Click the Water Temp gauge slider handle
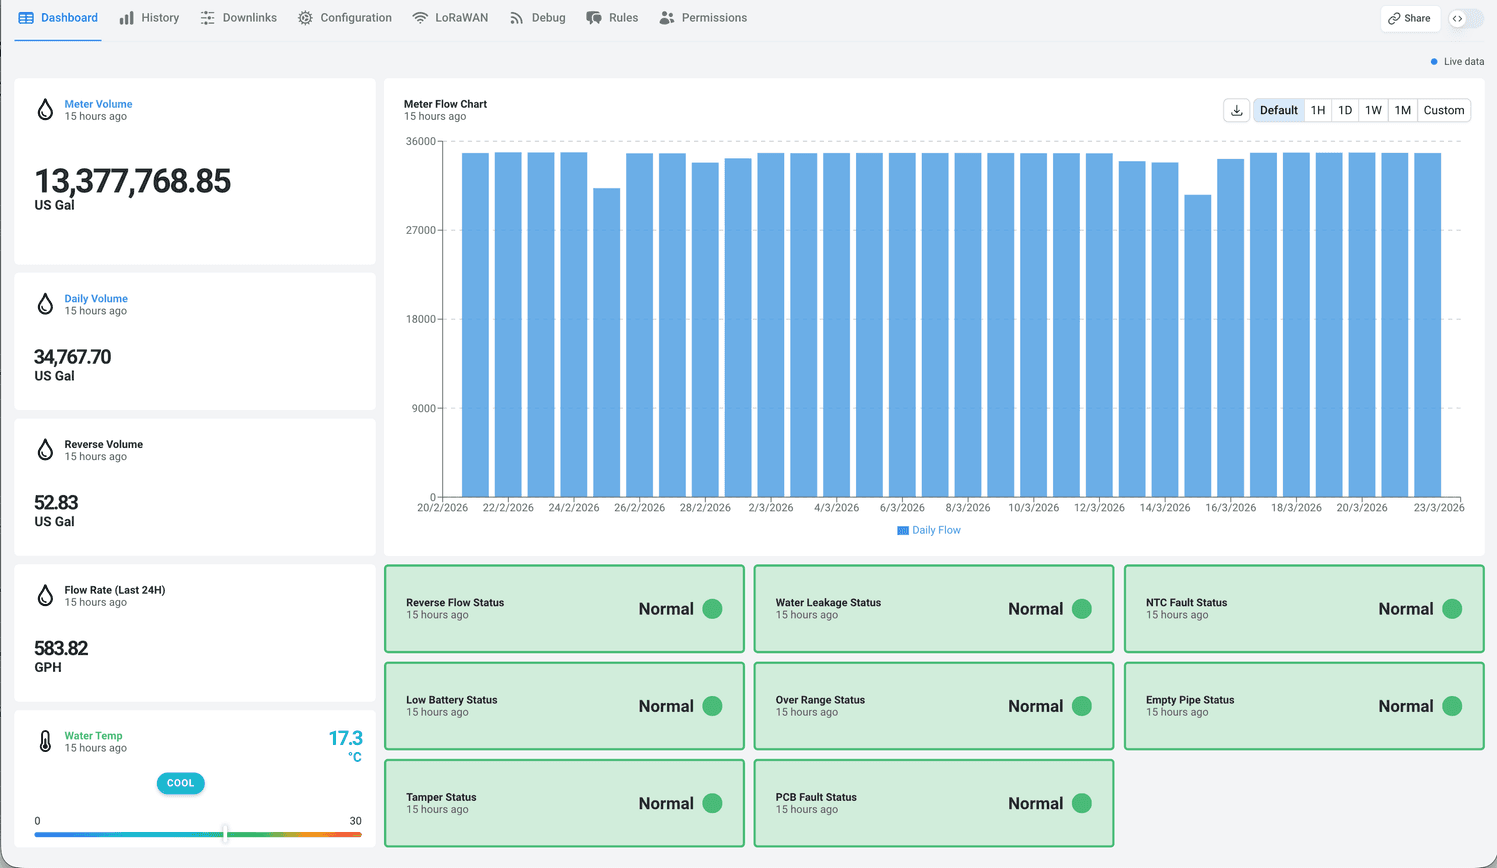 click(225, 833)
